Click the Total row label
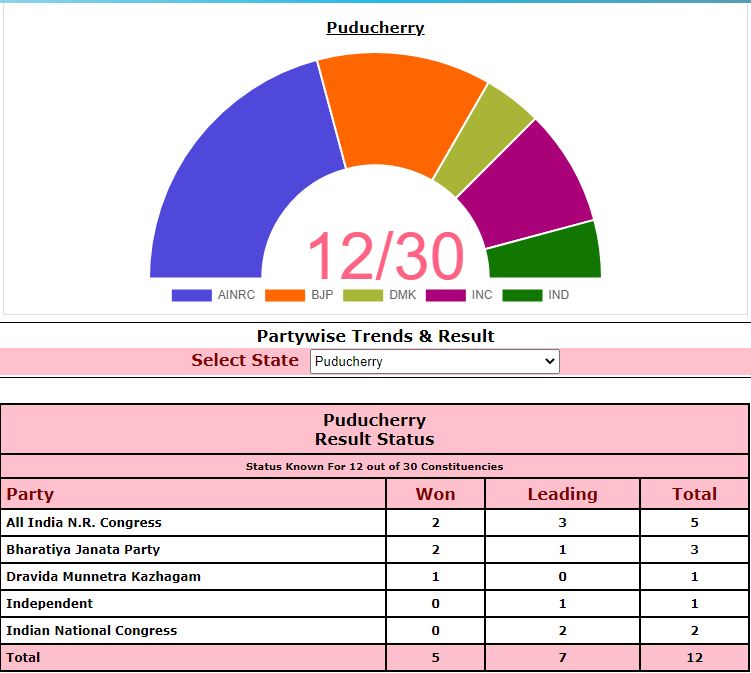The width and height of the screenshot is (751, 673). 23,658
